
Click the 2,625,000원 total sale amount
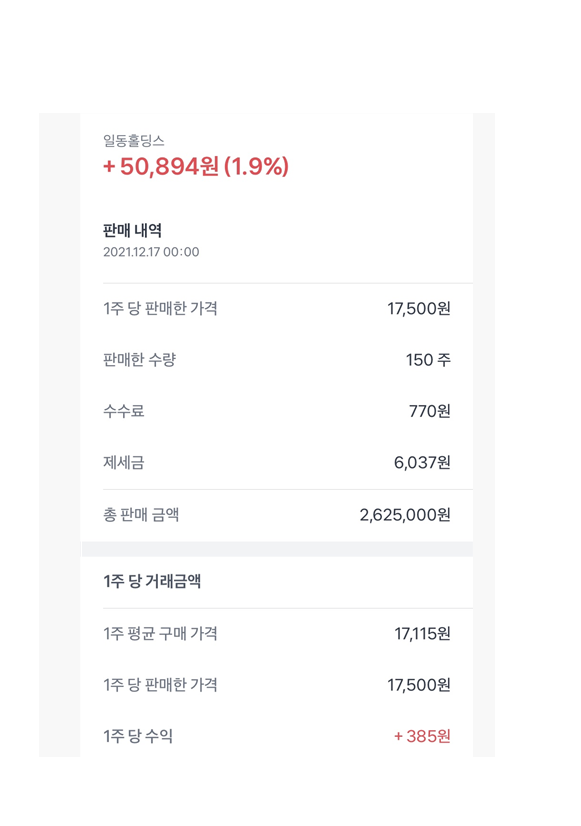(405, 515)
